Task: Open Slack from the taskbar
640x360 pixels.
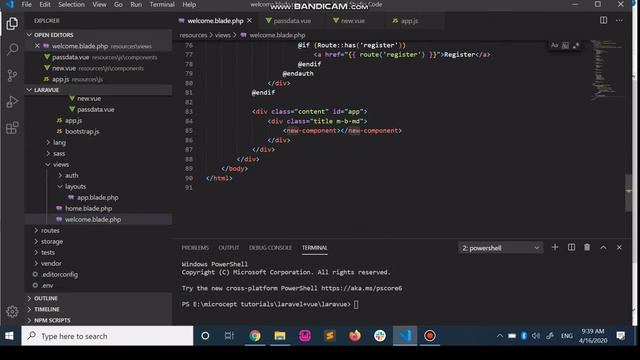Action: pos(380,336)
